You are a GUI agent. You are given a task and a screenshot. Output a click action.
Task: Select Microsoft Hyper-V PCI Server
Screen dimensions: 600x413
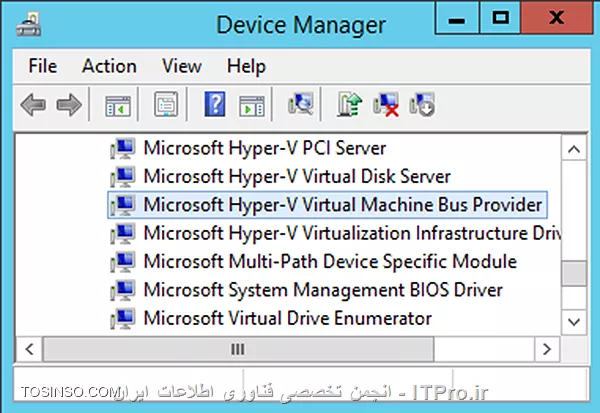pyautogui.click(x=265, y=149)
